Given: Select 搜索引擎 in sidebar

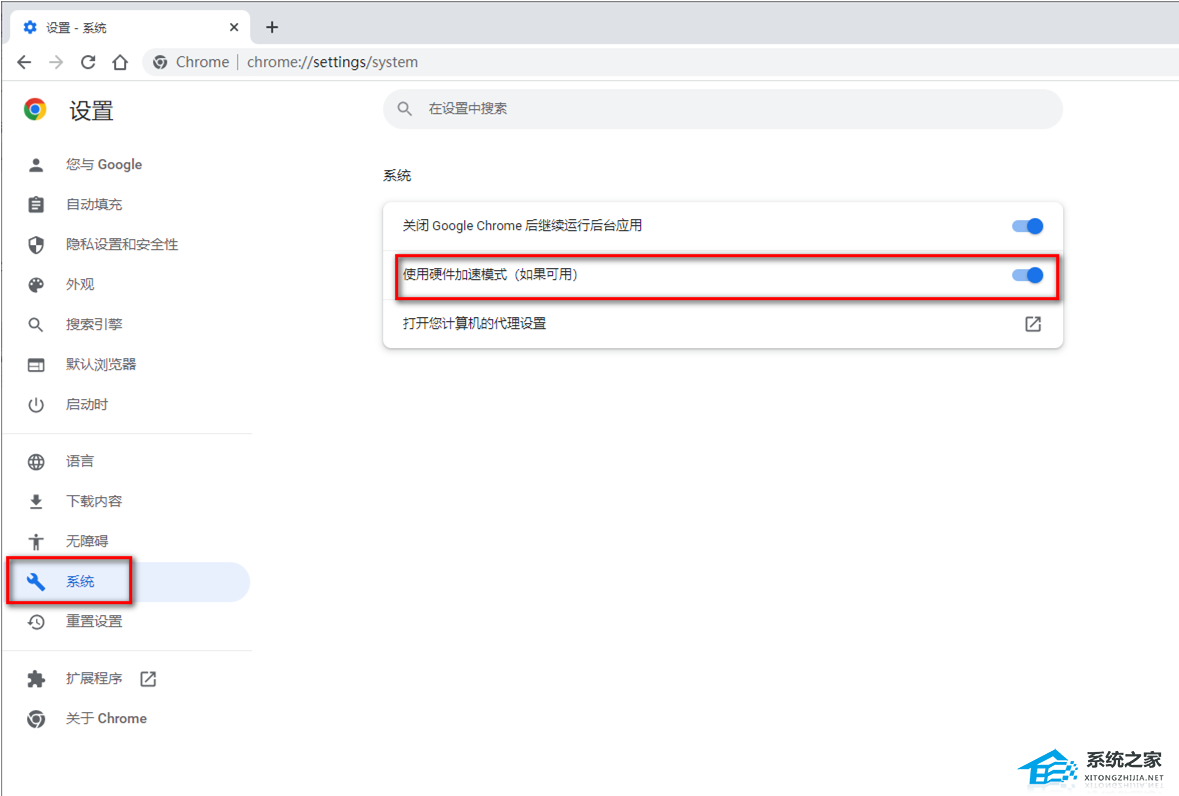Looking at the screenshot, I should pyautogui.click(x=94, y=325).
